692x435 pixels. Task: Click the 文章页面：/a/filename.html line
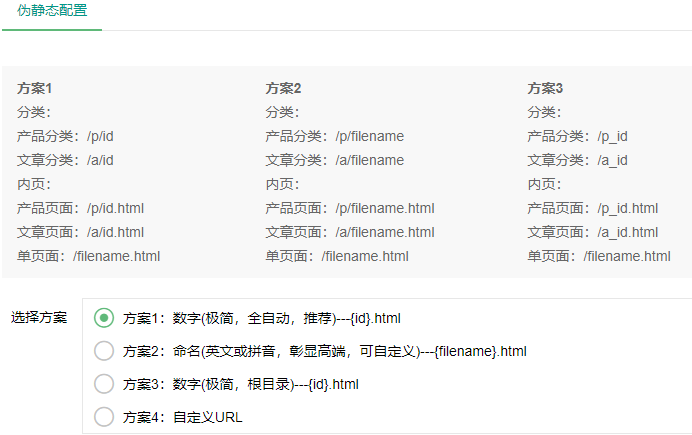349,232
